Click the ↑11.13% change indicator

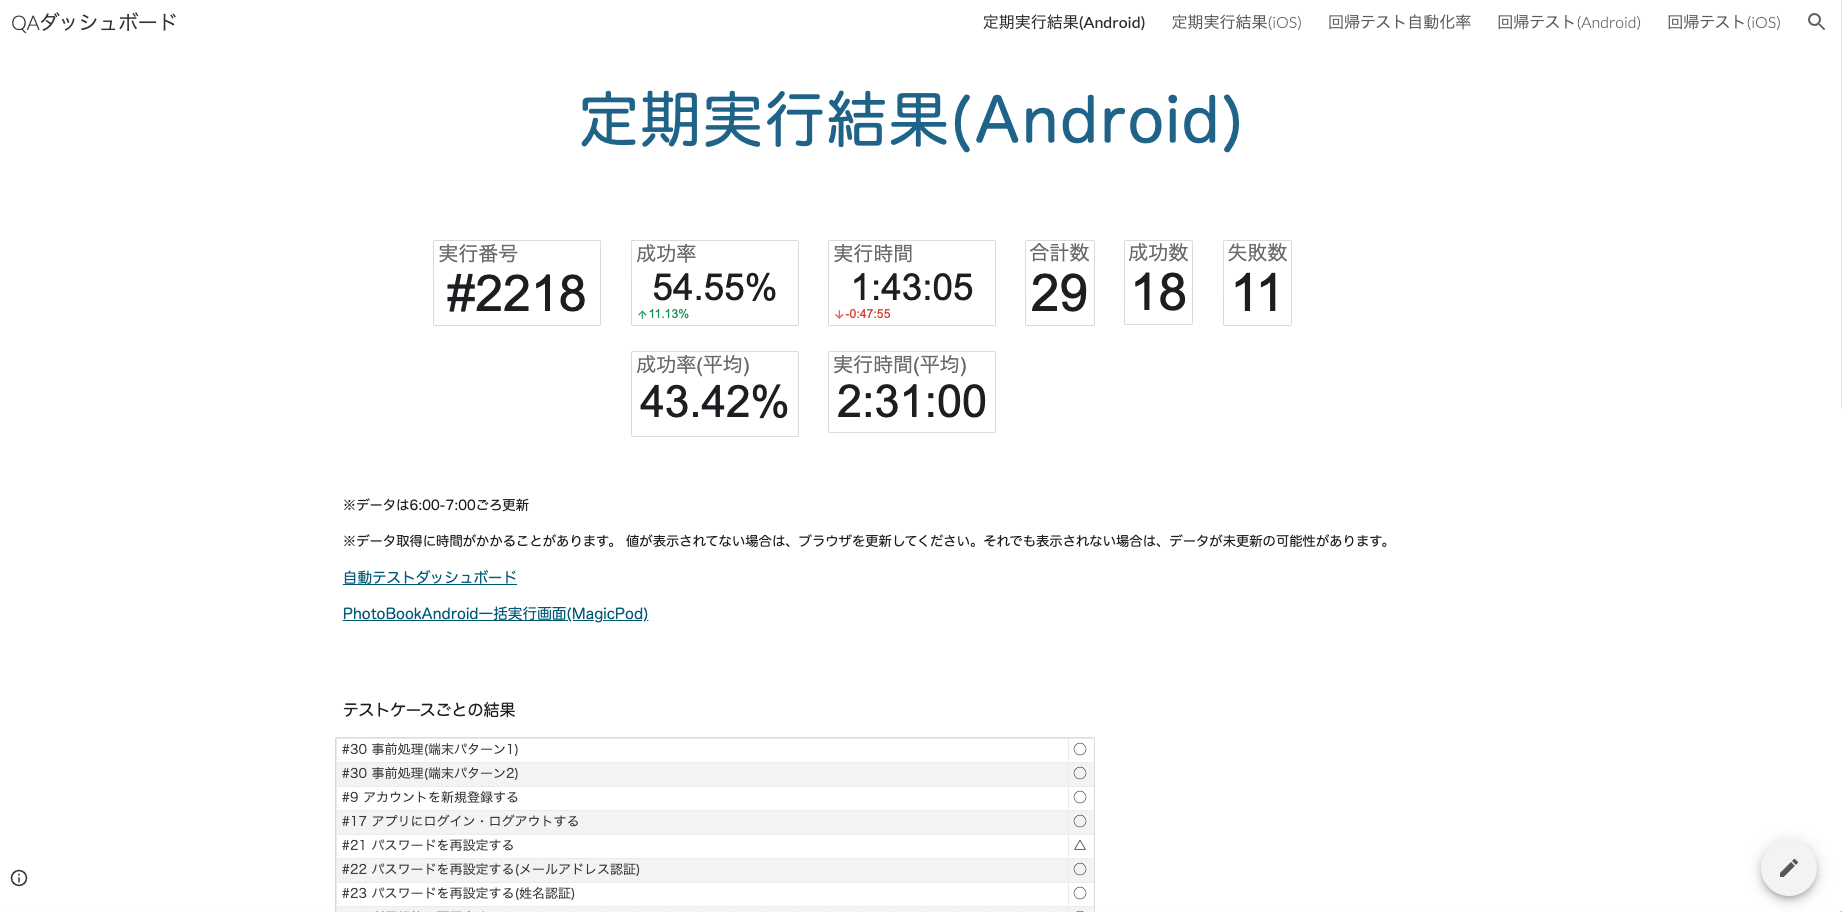(x=662, y=313)
